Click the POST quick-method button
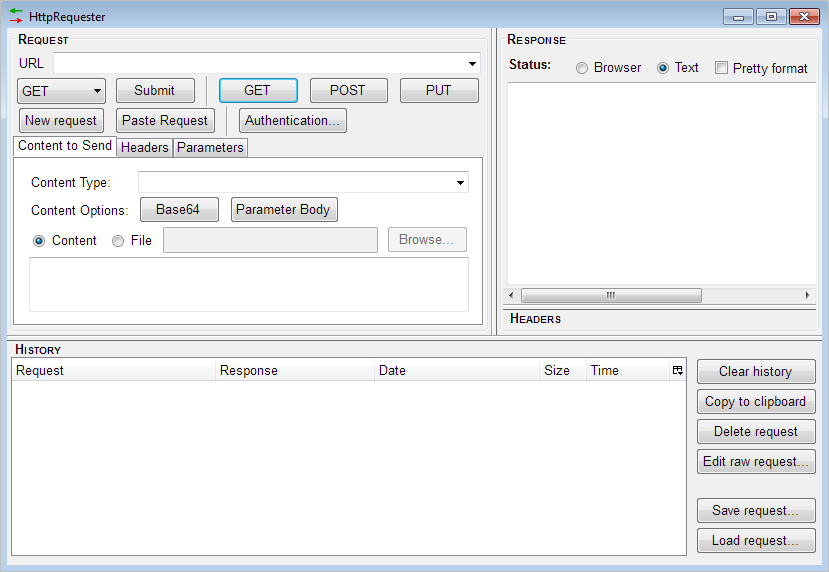This screenshot has height=572, width=829. [348, 91]
